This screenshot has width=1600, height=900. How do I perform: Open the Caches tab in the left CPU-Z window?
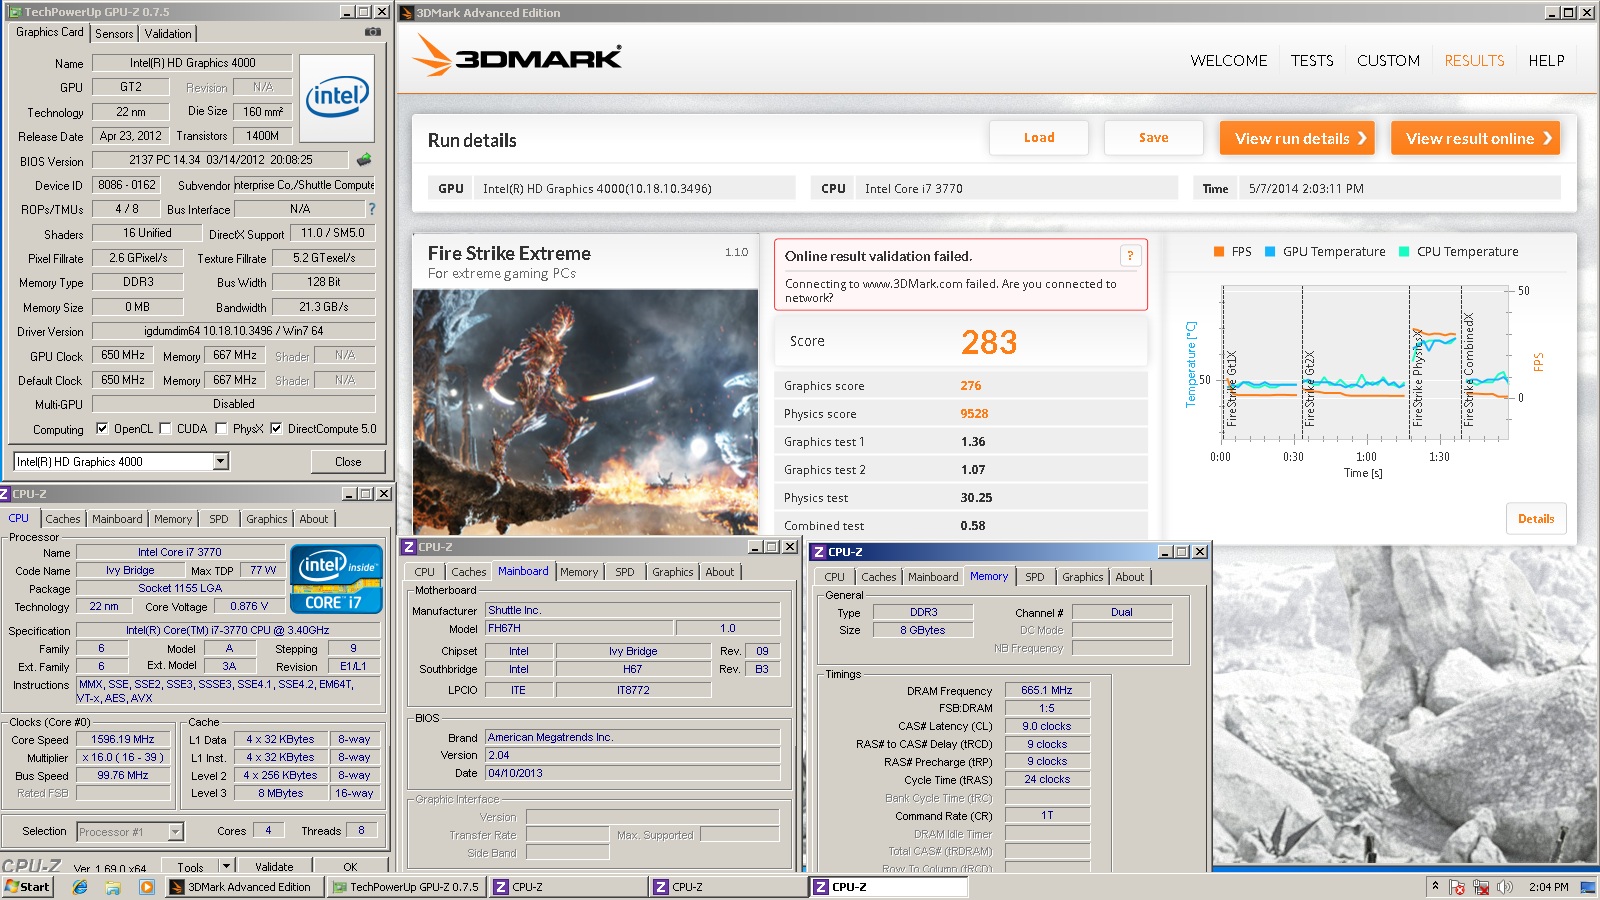(62, 519)
